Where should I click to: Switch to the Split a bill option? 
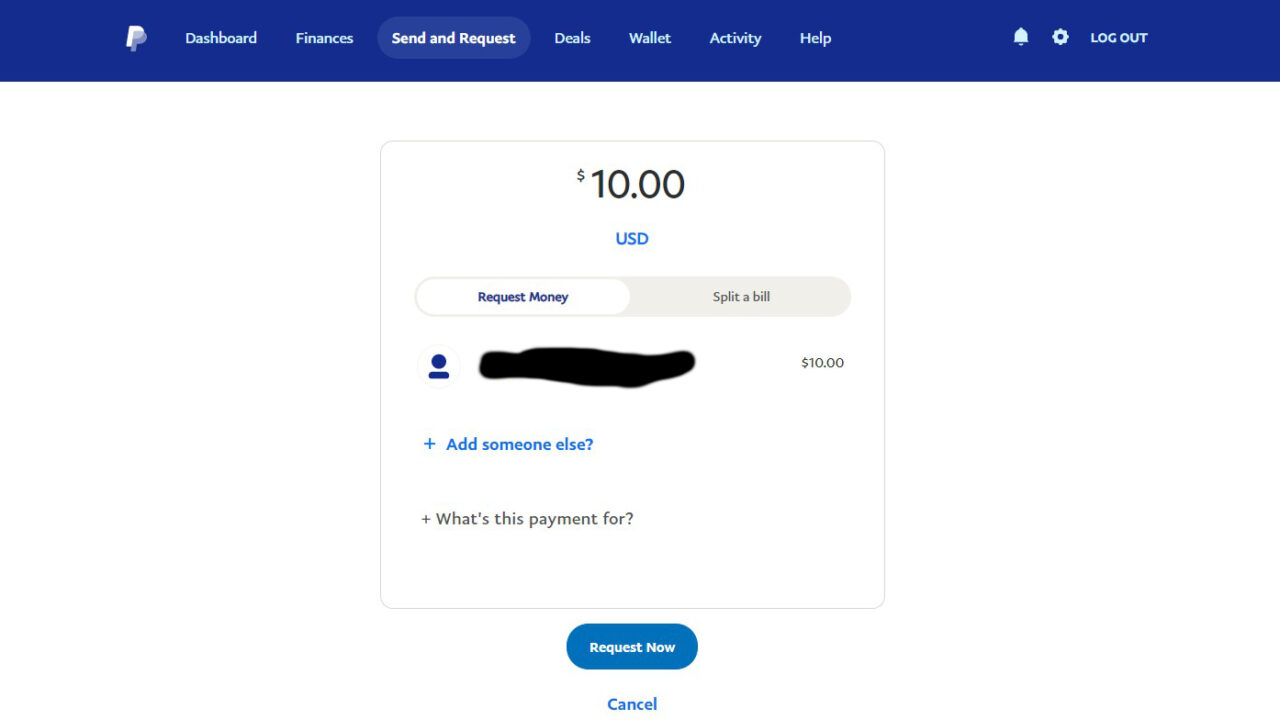pos(740,296)
